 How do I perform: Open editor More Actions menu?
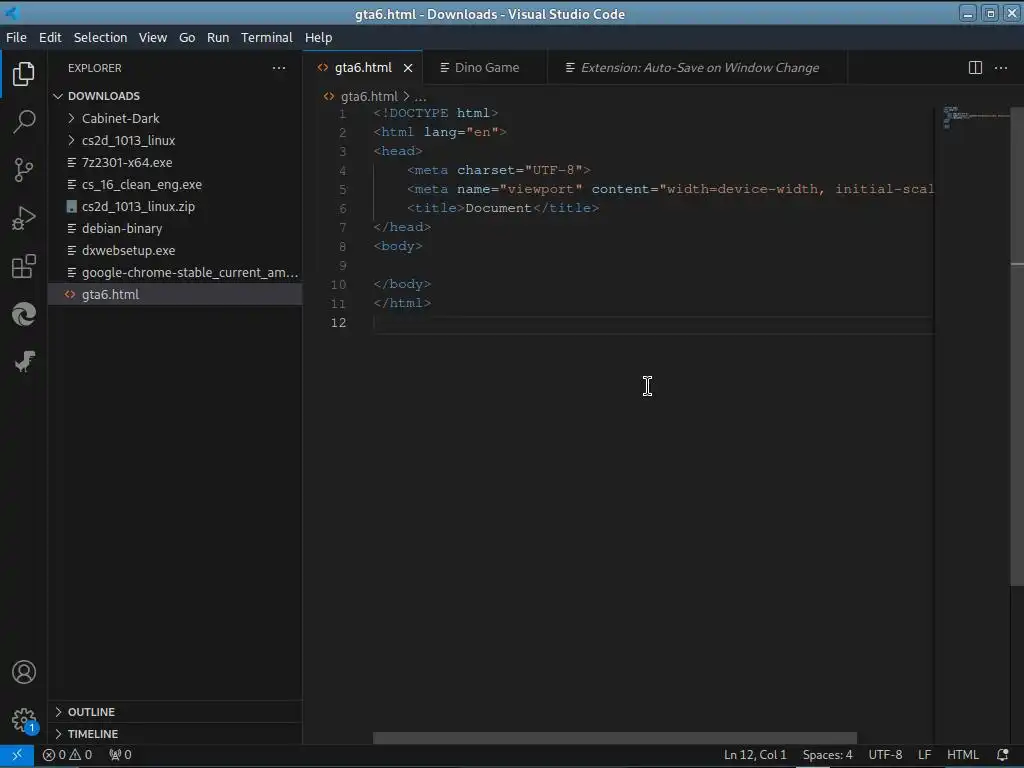pos(1000,68)
